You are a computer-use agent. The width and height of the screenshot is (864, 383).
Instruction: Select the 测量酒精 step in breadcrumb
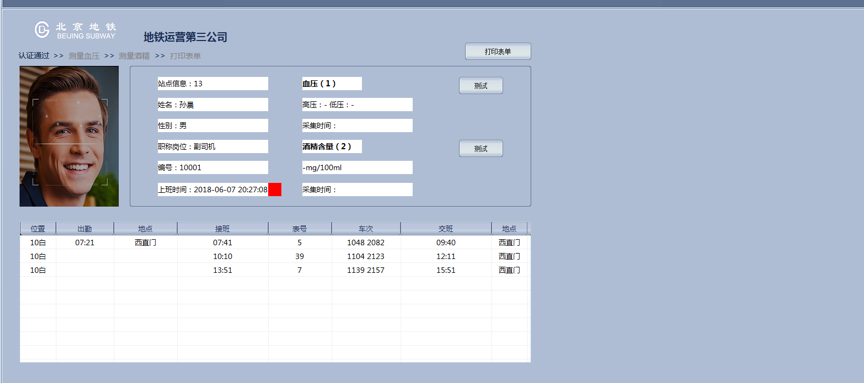(x=134, y=56)
